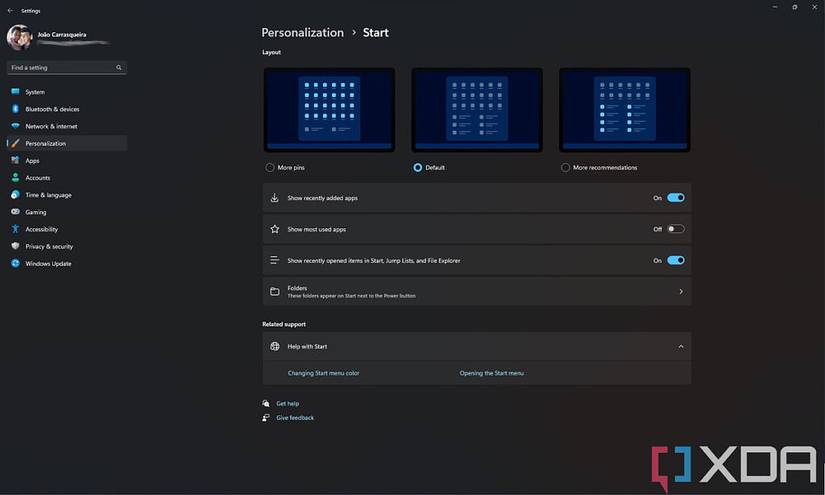The width and height of the screenshot is (825, 495).
Task: Switch to Apps settings
Action: (x=67, y=160)
